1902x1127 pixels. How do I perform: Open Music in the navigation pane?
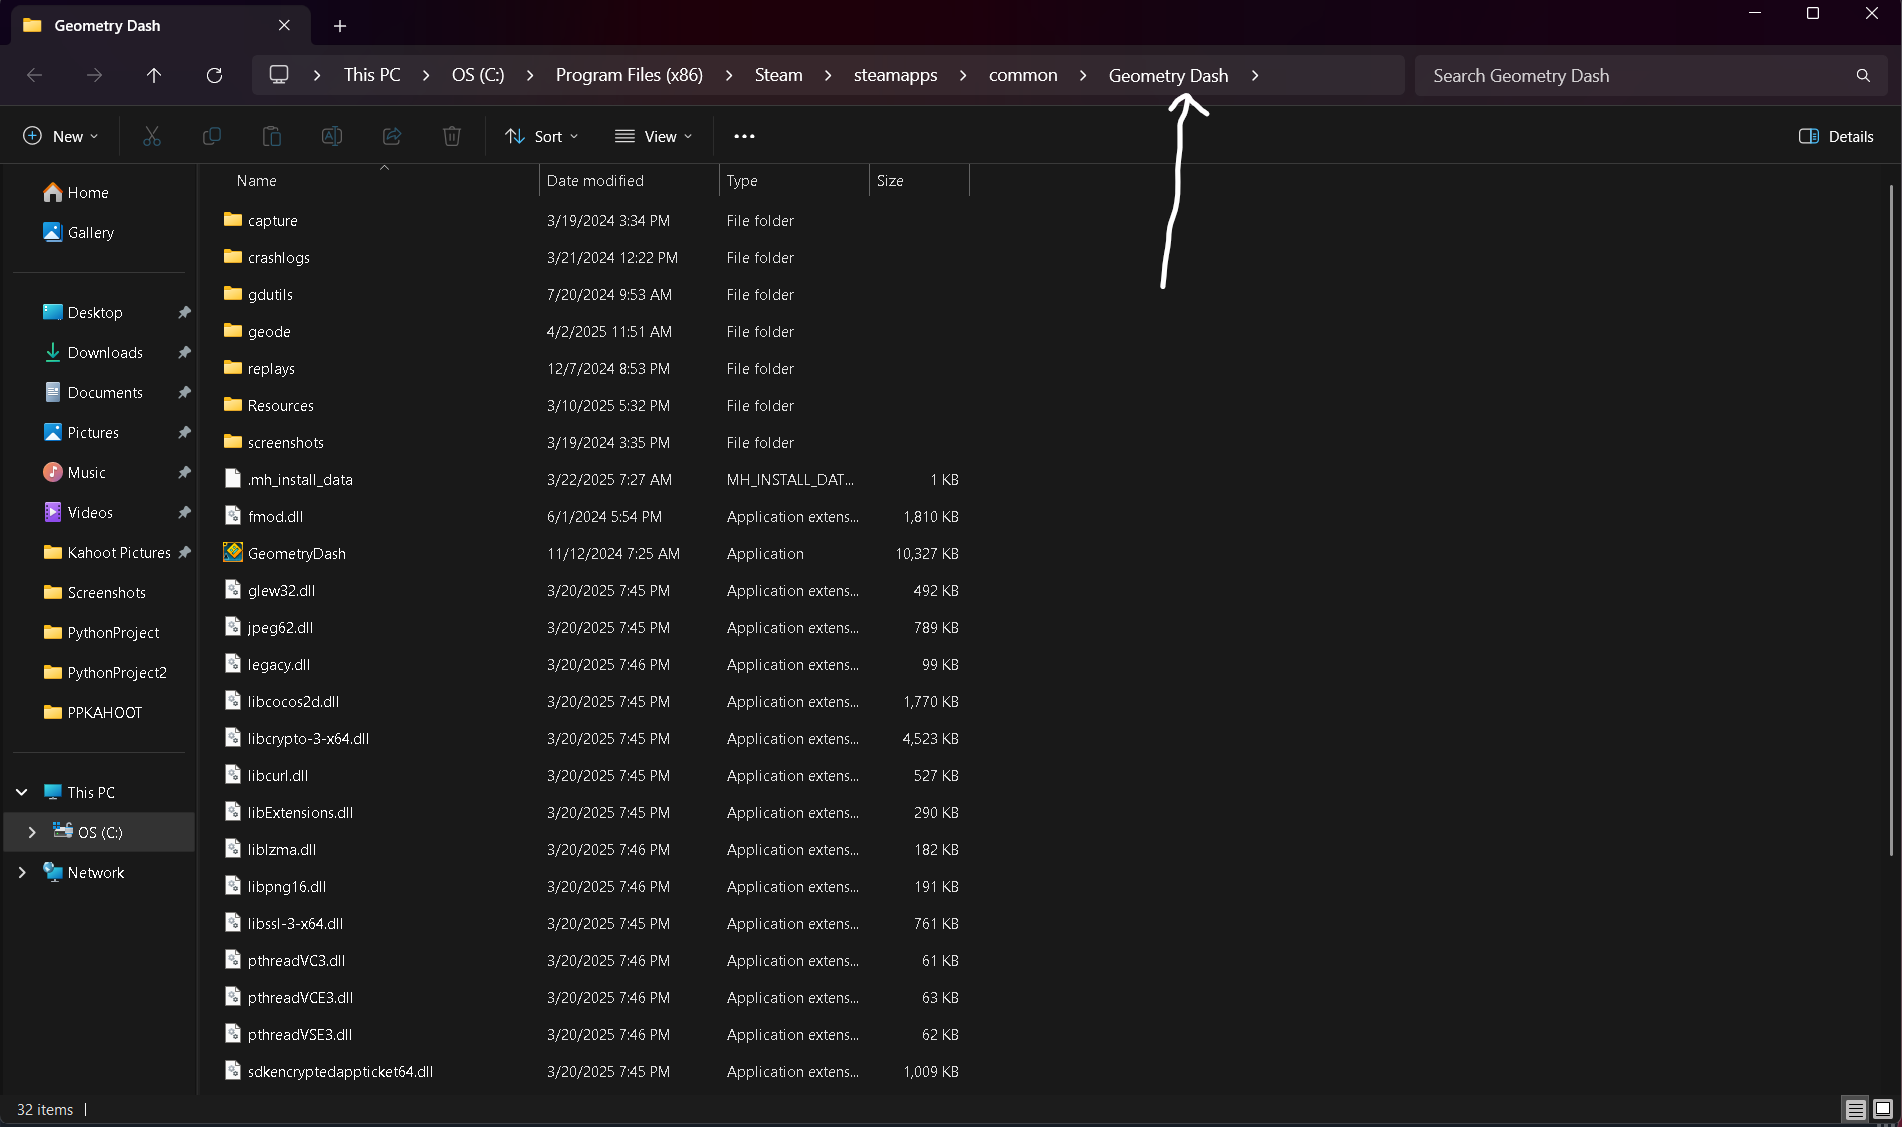[x=86, y=473]
